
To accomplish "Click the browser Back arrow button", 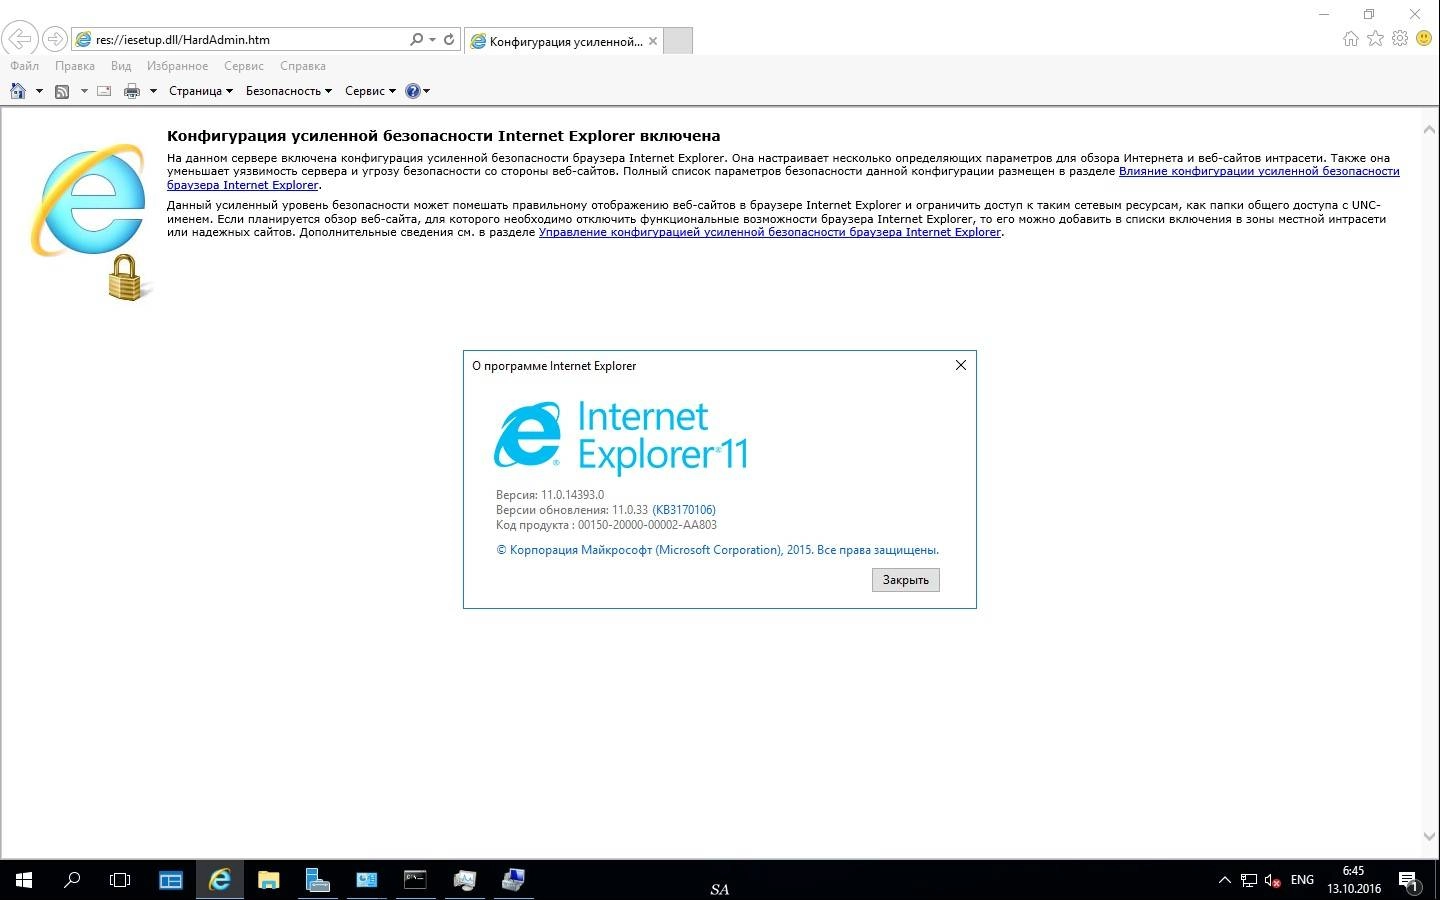I will pos(20,39).
